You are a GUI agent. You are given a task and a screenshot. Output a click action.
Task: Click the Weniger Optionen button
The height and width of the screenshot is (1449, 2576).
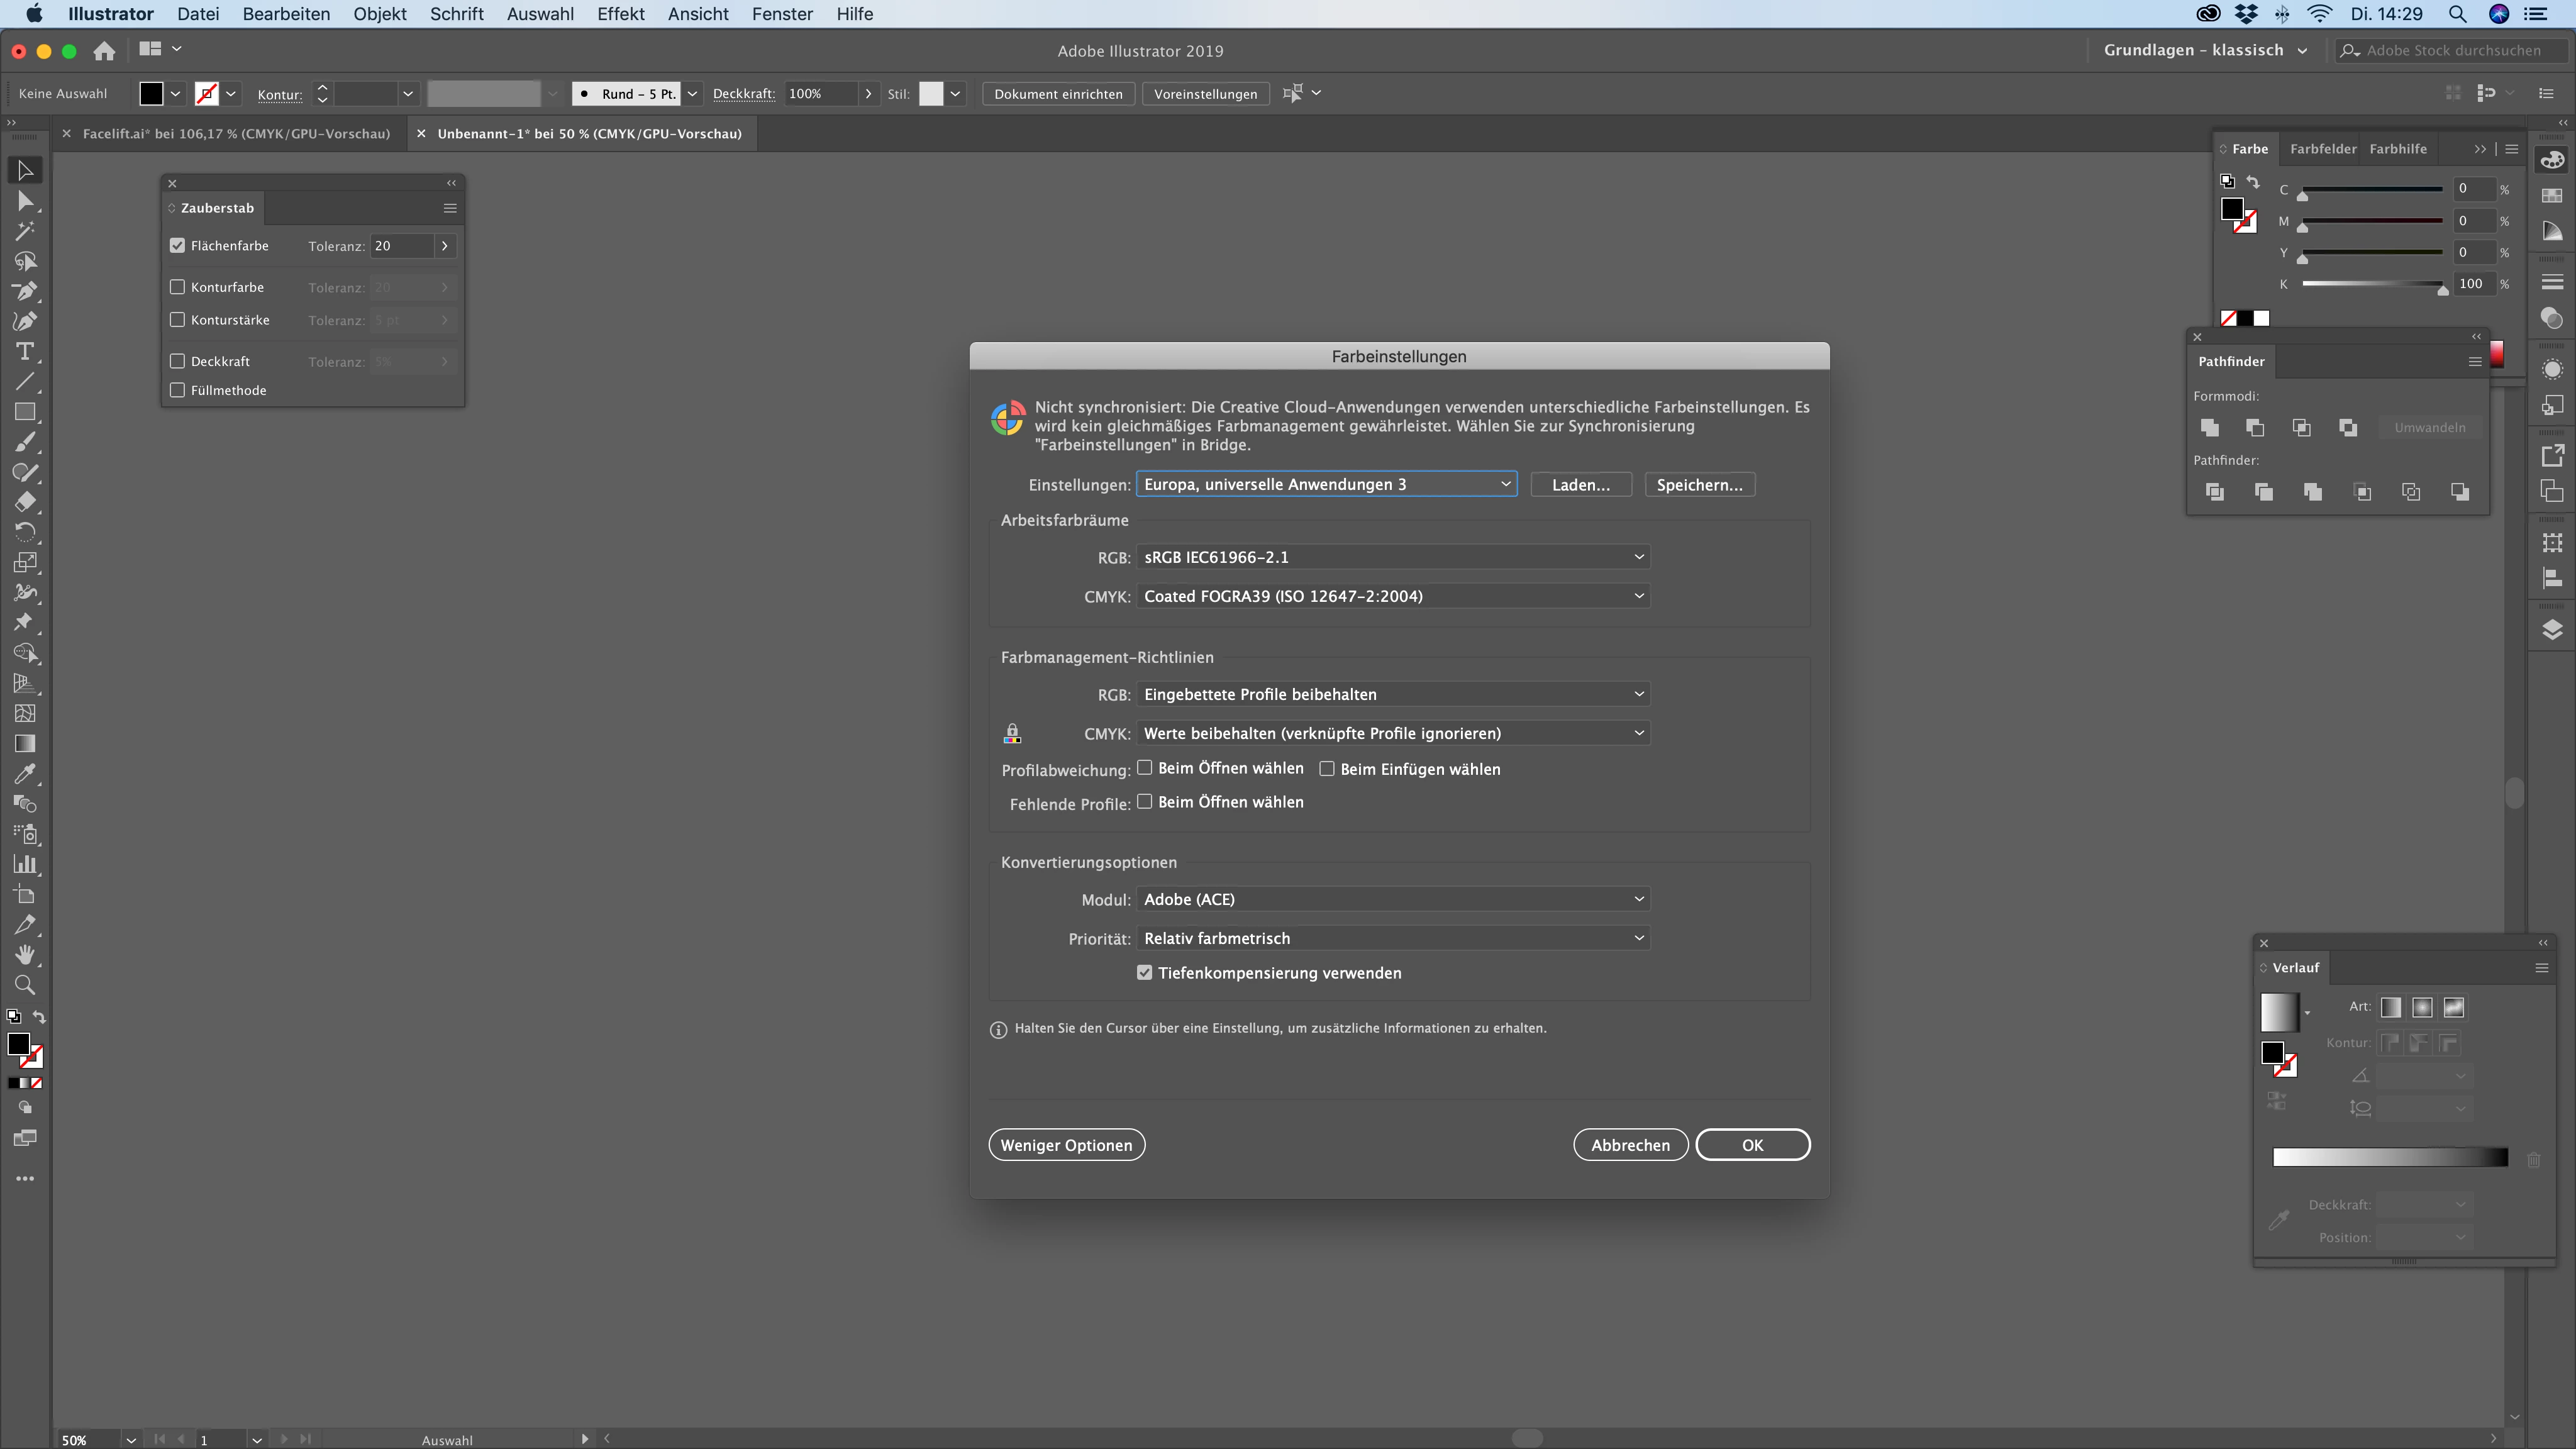click(x=1066, y=1145)
